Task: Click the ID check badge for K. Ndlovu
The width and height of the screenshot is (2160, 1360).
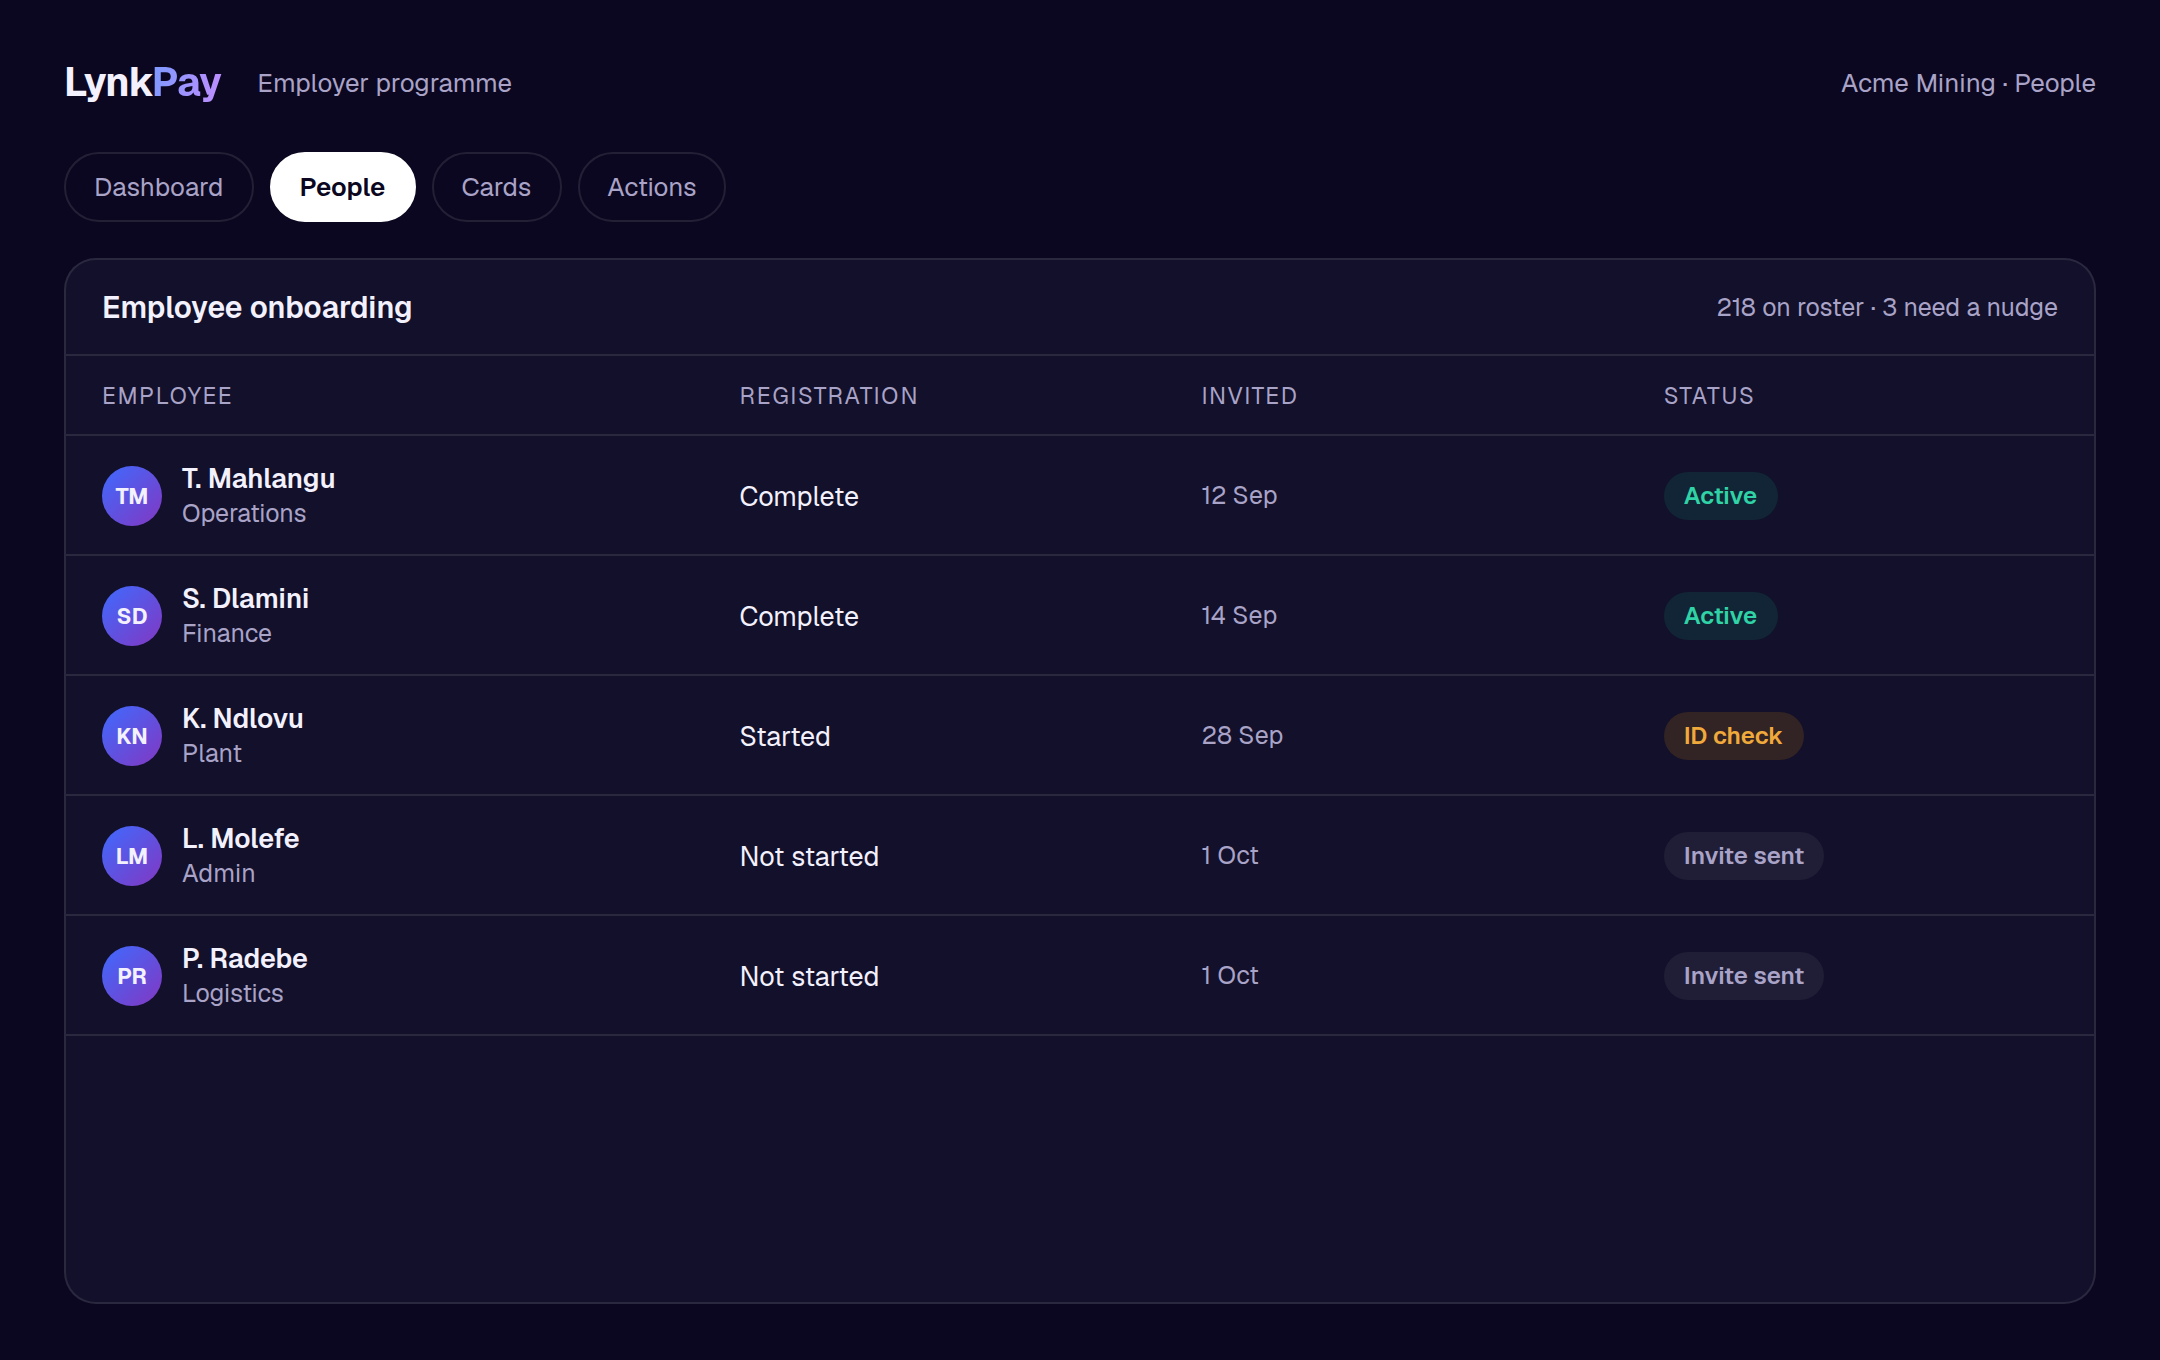Action: click(x=1733, y=736)
